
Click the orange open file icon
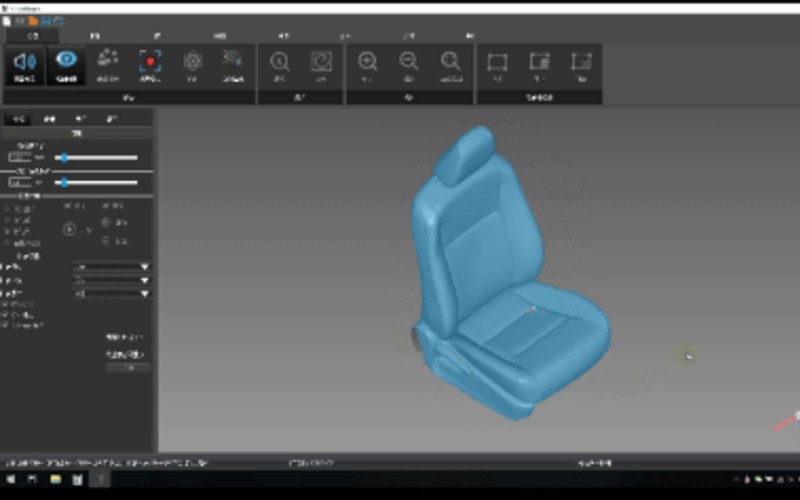click(x=33, y=21)
